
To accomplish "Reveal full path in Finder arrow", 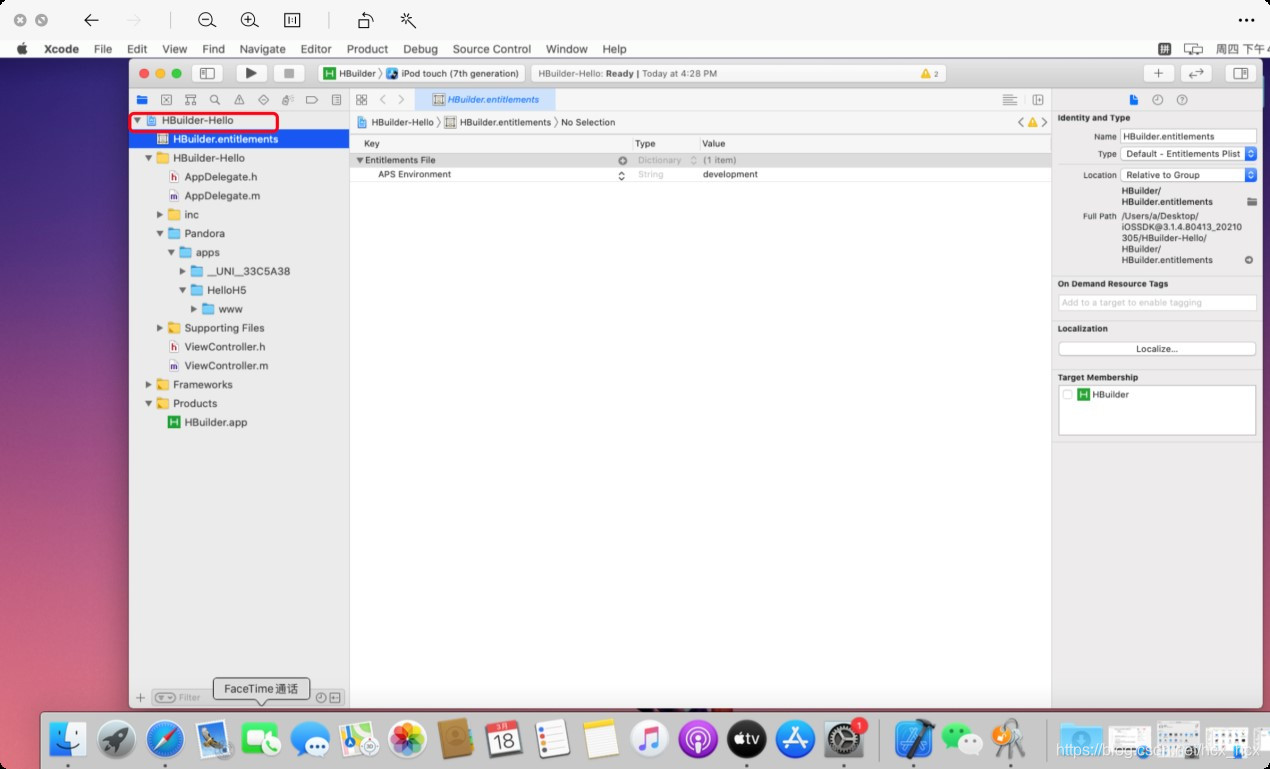I will click(x=1249, y=260).
